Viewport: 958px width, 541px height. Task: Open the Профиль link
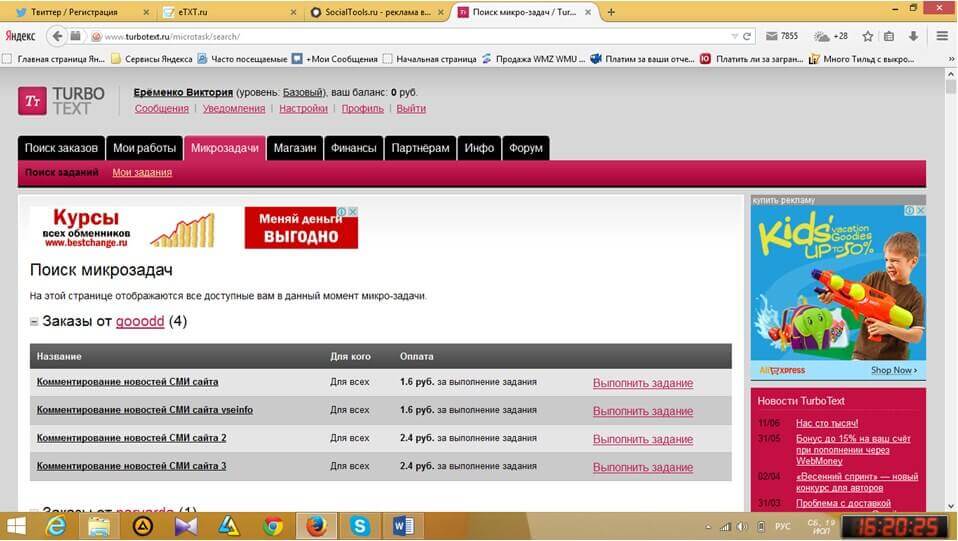(x=362, y=108)
